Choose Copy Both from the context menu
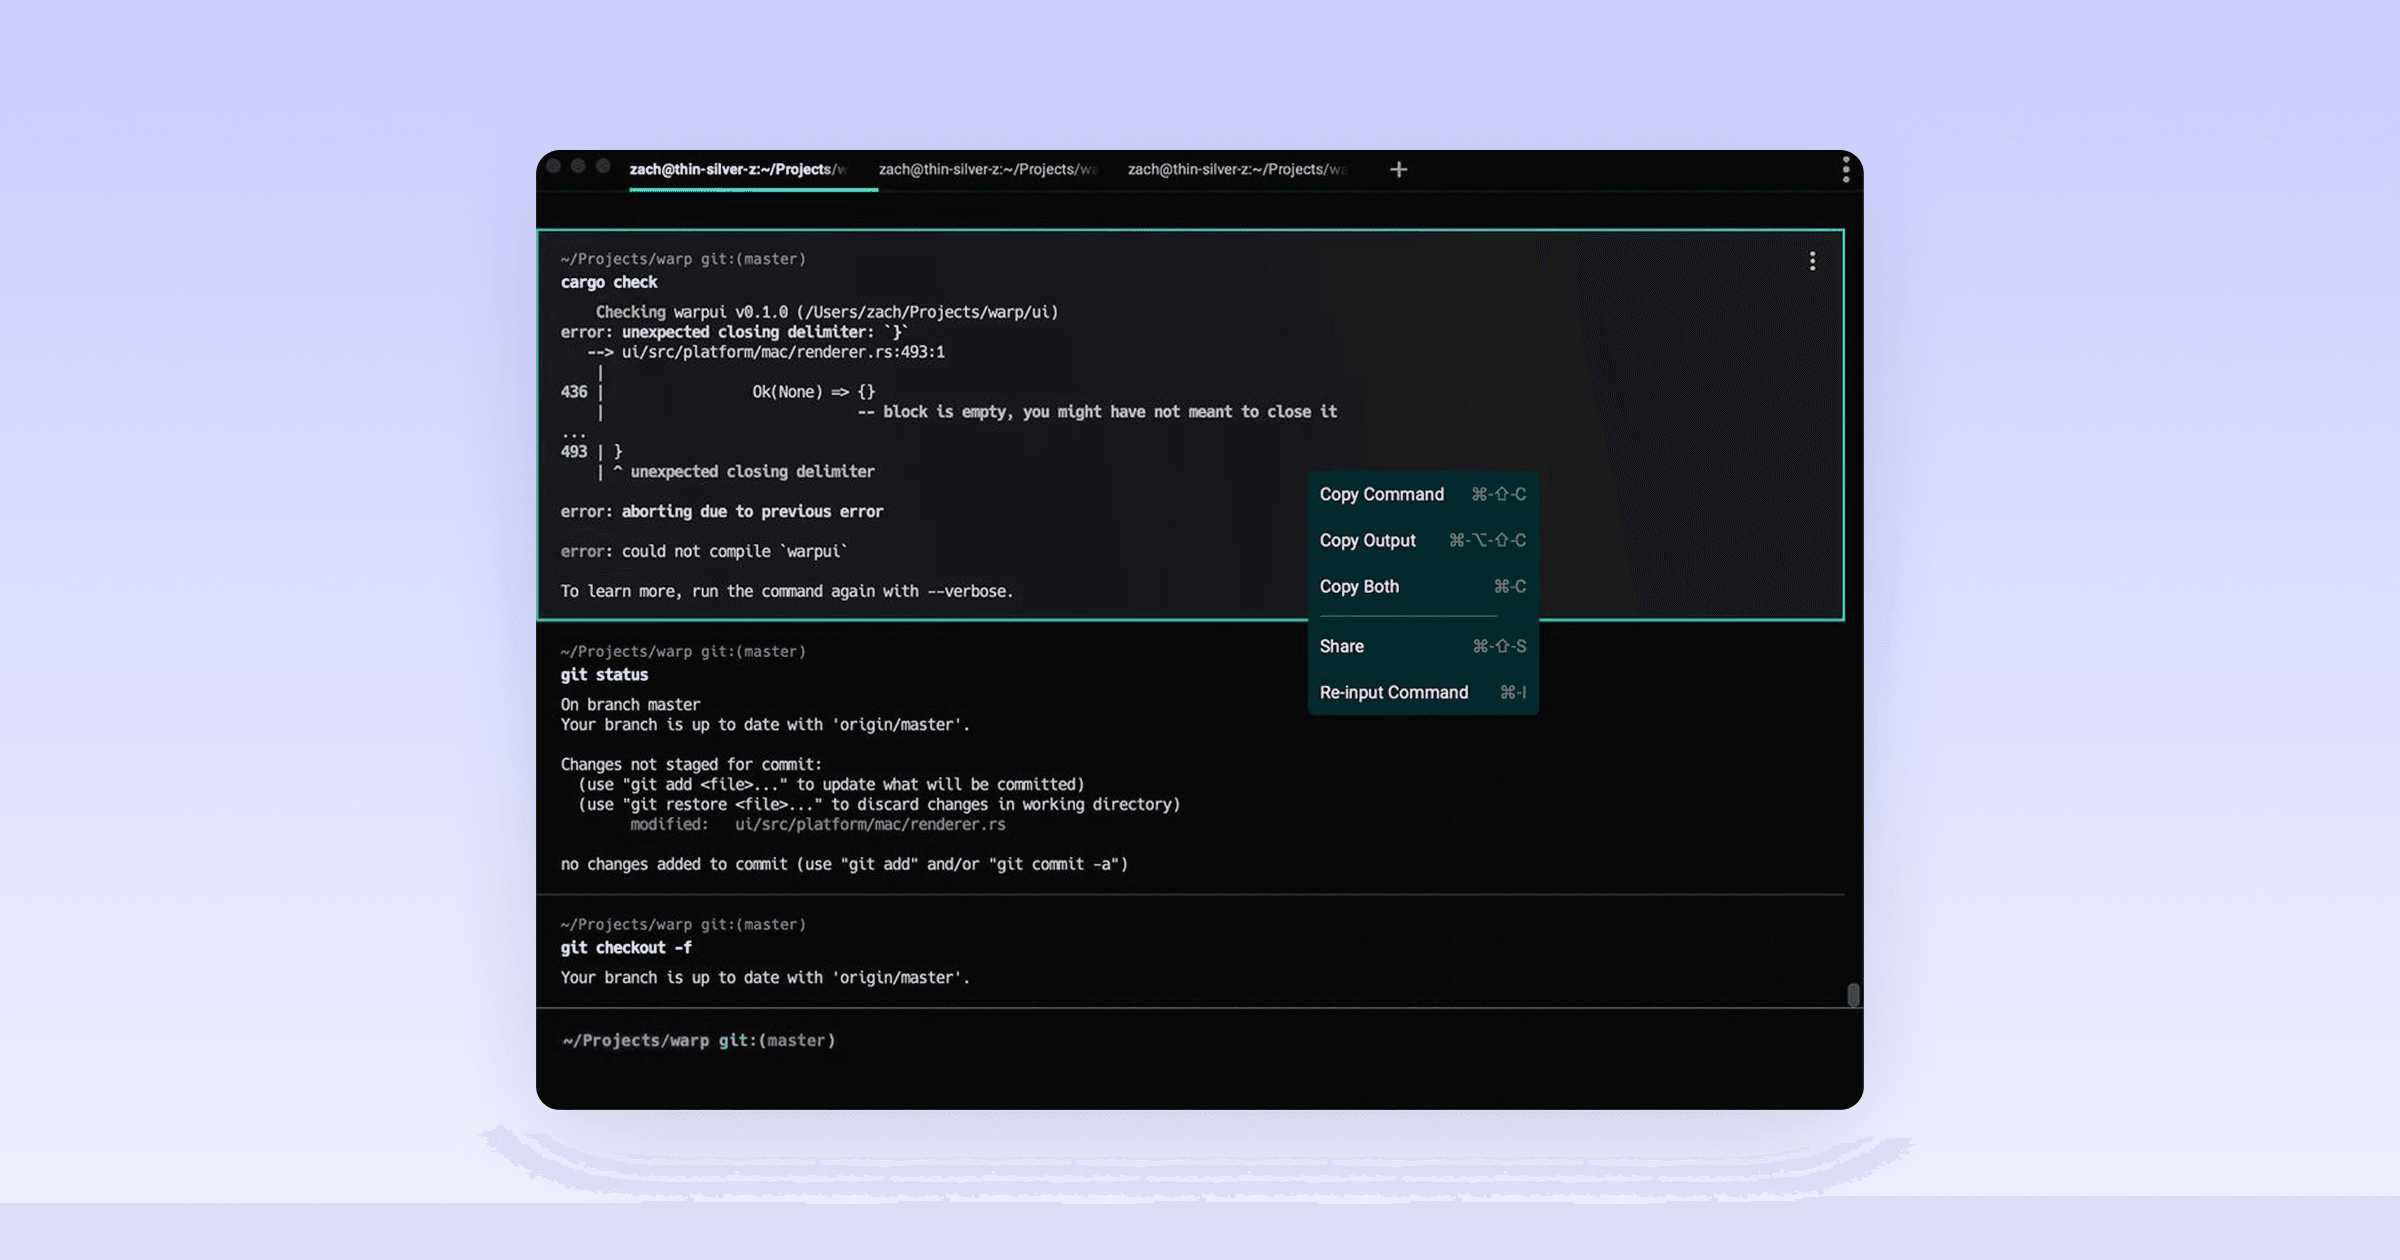The image size is (2400, 1260). pos(1423,586)
